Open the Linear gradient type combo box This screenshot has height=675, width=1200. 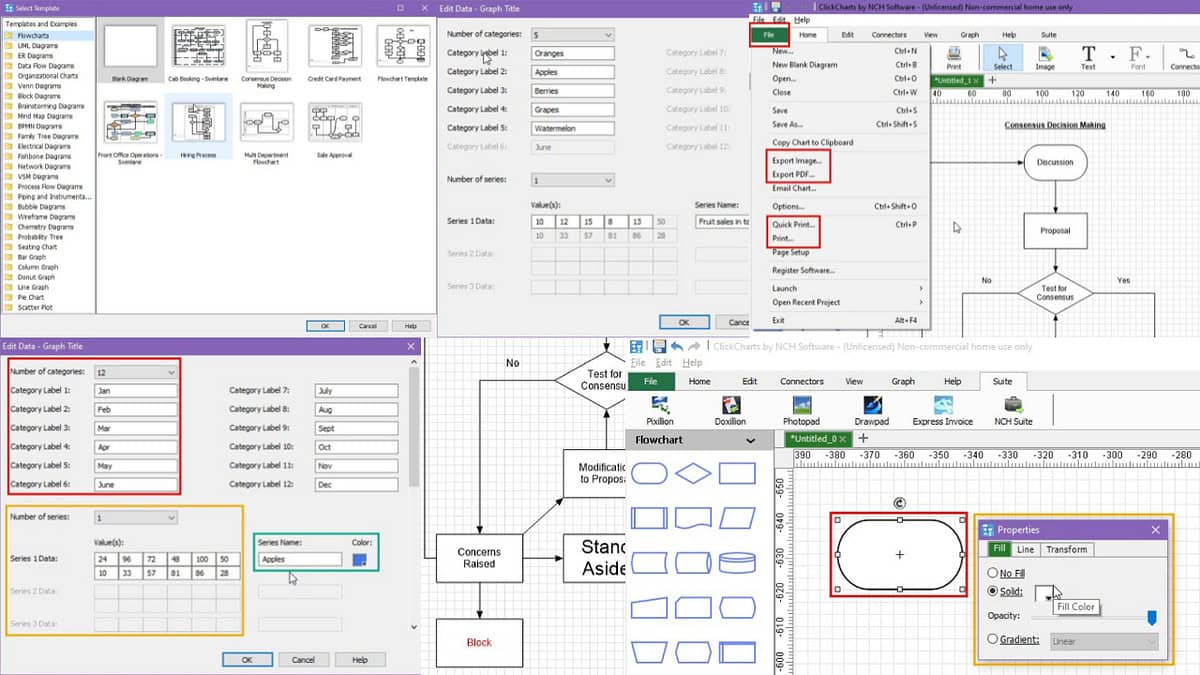click(x=1103, y=641)
